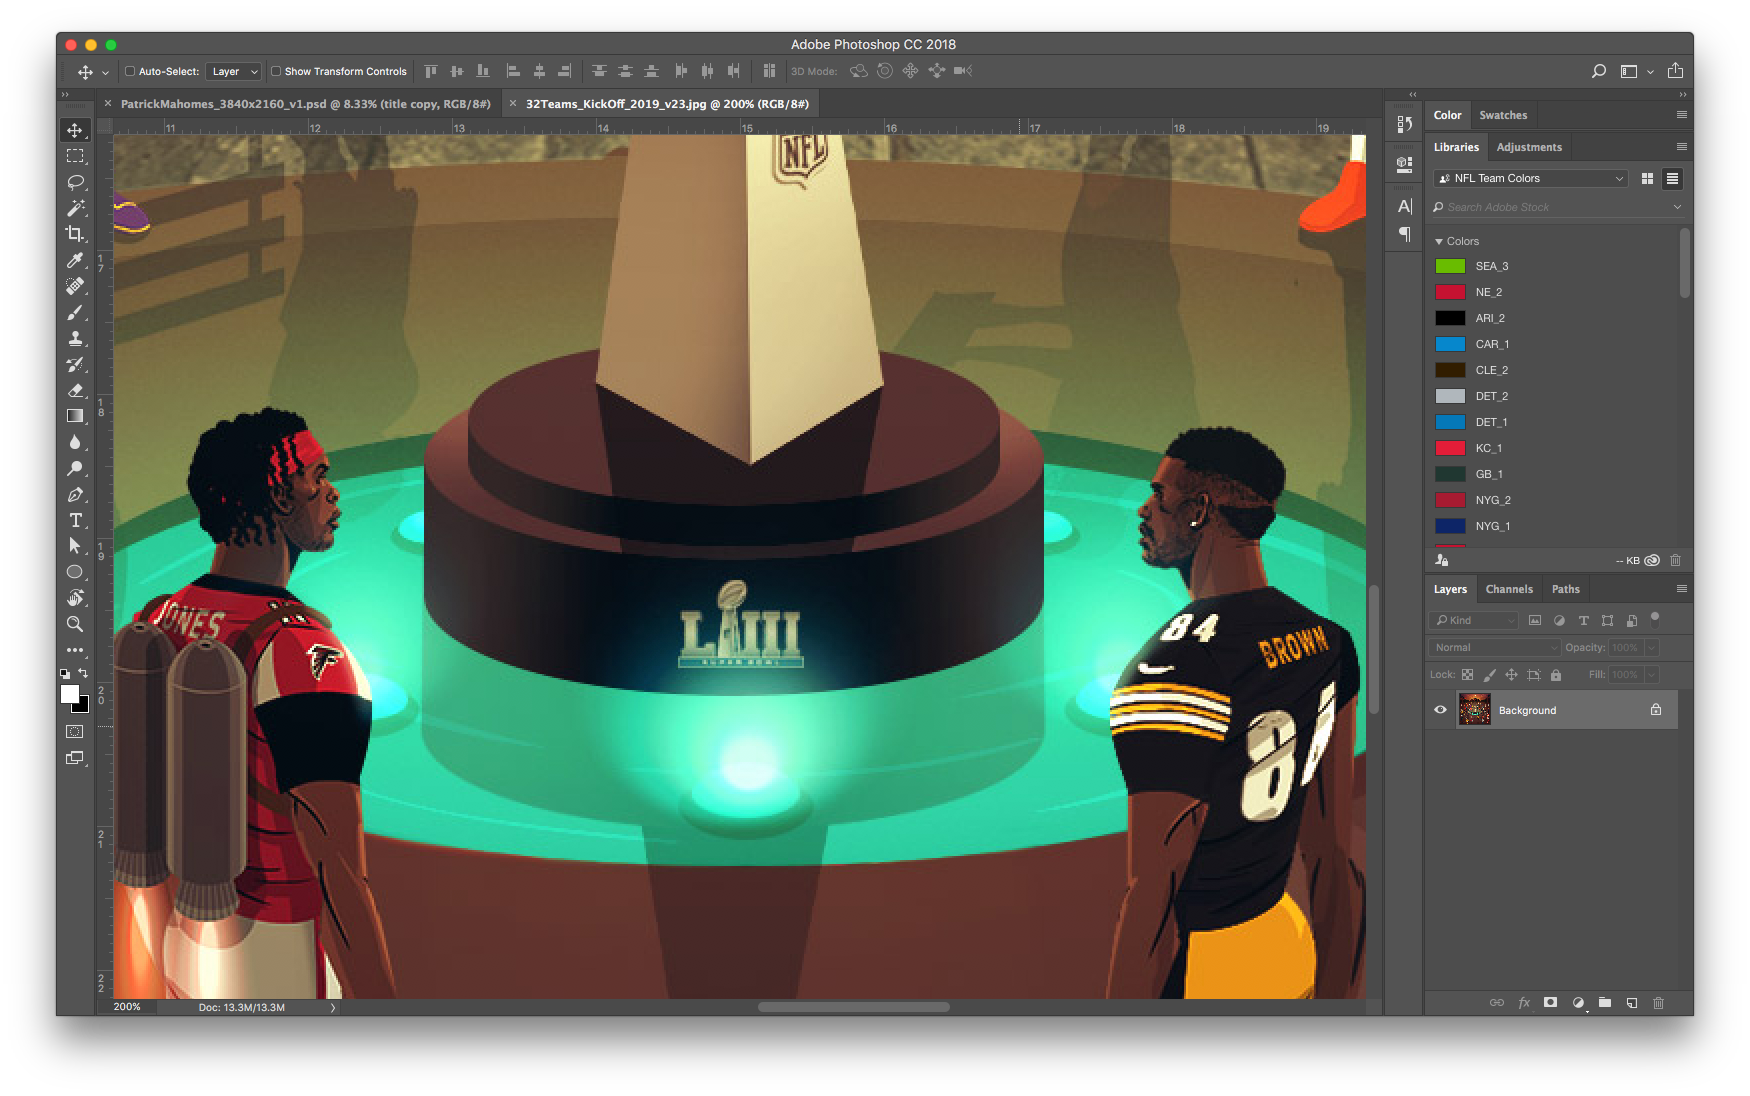Select the Dodge tool
Screen dimensions: 1750x1096
75,468
